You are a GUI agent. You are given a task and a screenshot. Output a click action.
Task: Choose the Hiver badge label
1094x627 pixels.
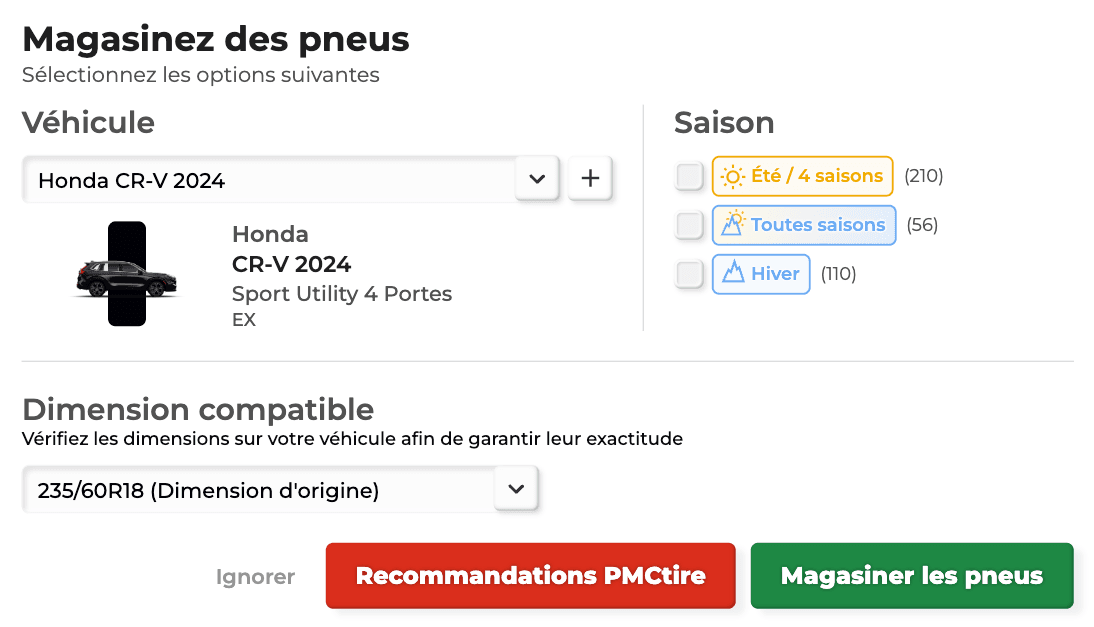pos(775,273)
